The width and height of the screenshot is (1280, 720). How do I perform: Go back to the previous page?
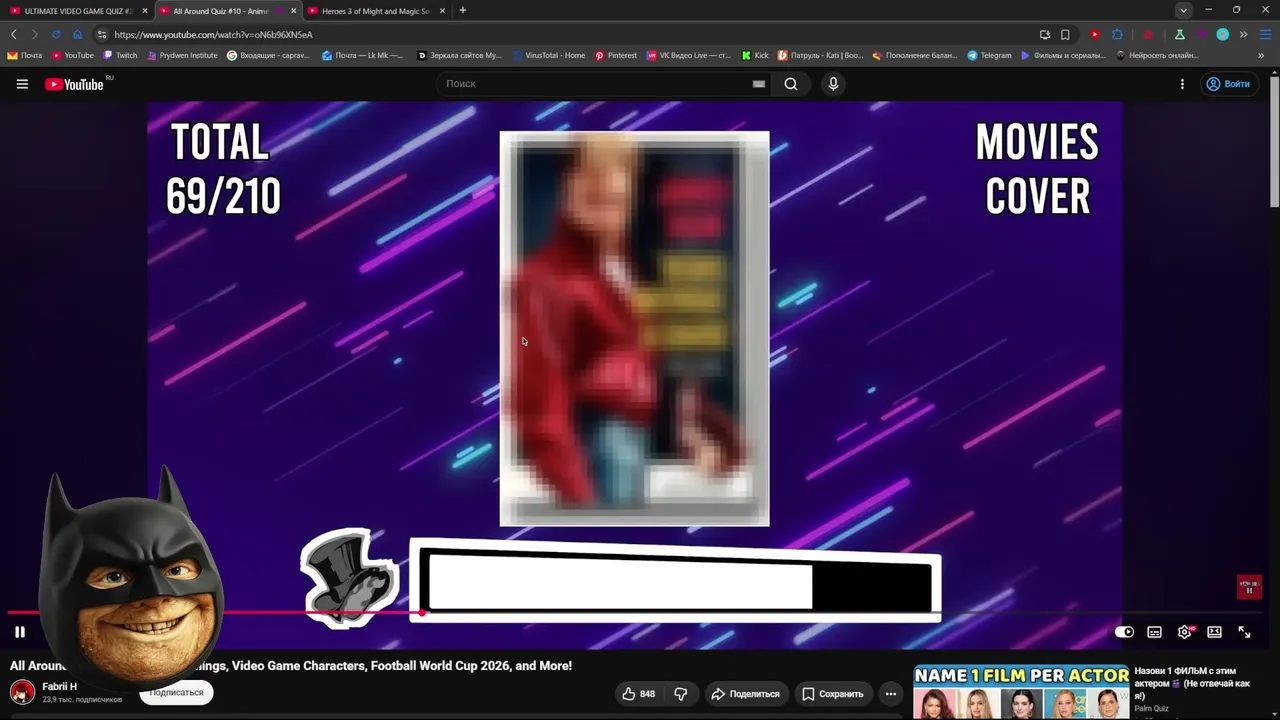coord(14,35)
